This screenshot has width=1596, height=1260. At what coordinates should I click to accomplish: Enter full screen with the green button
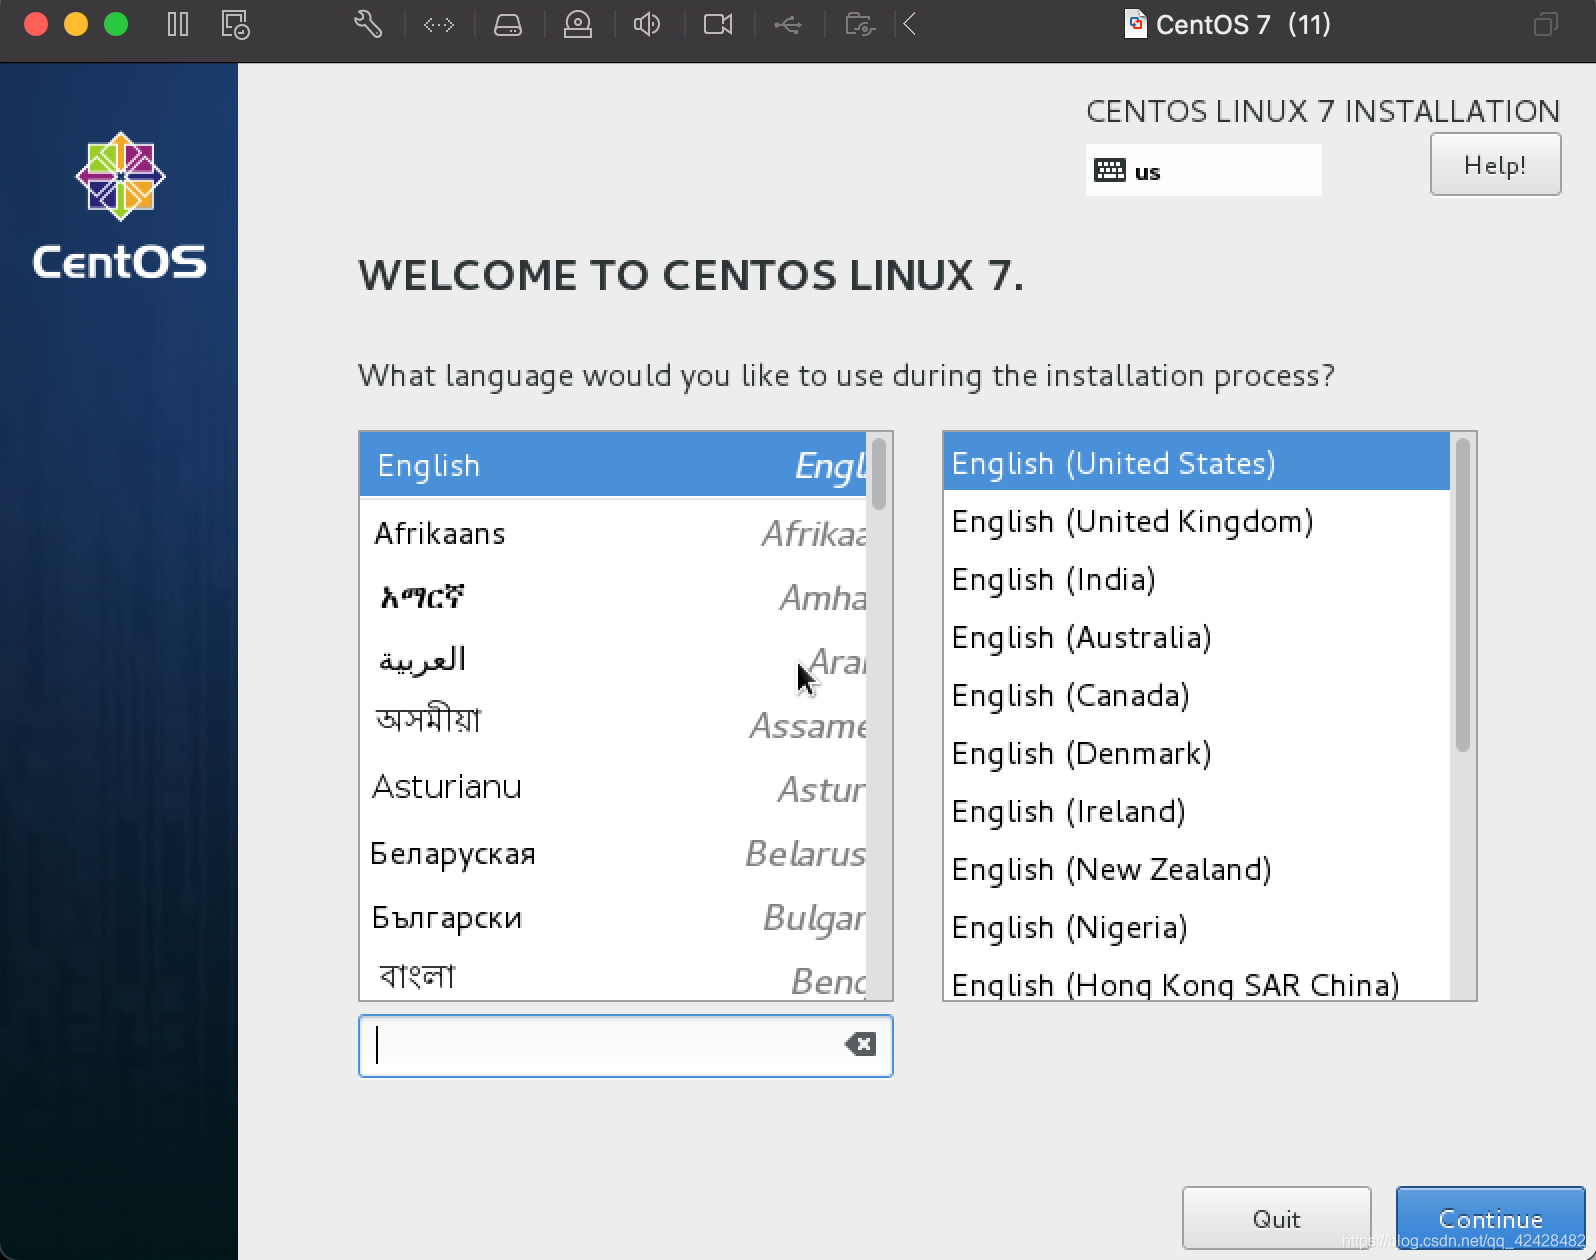point(116,24)
